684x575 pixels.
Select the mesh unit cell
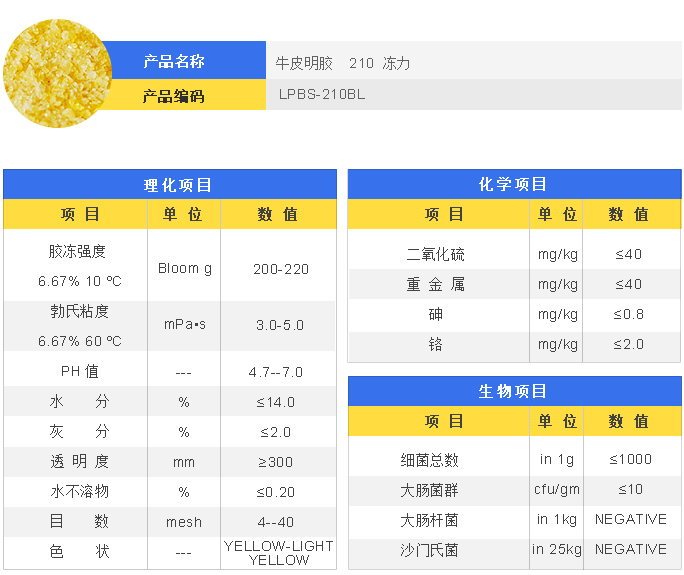(184, 522)
